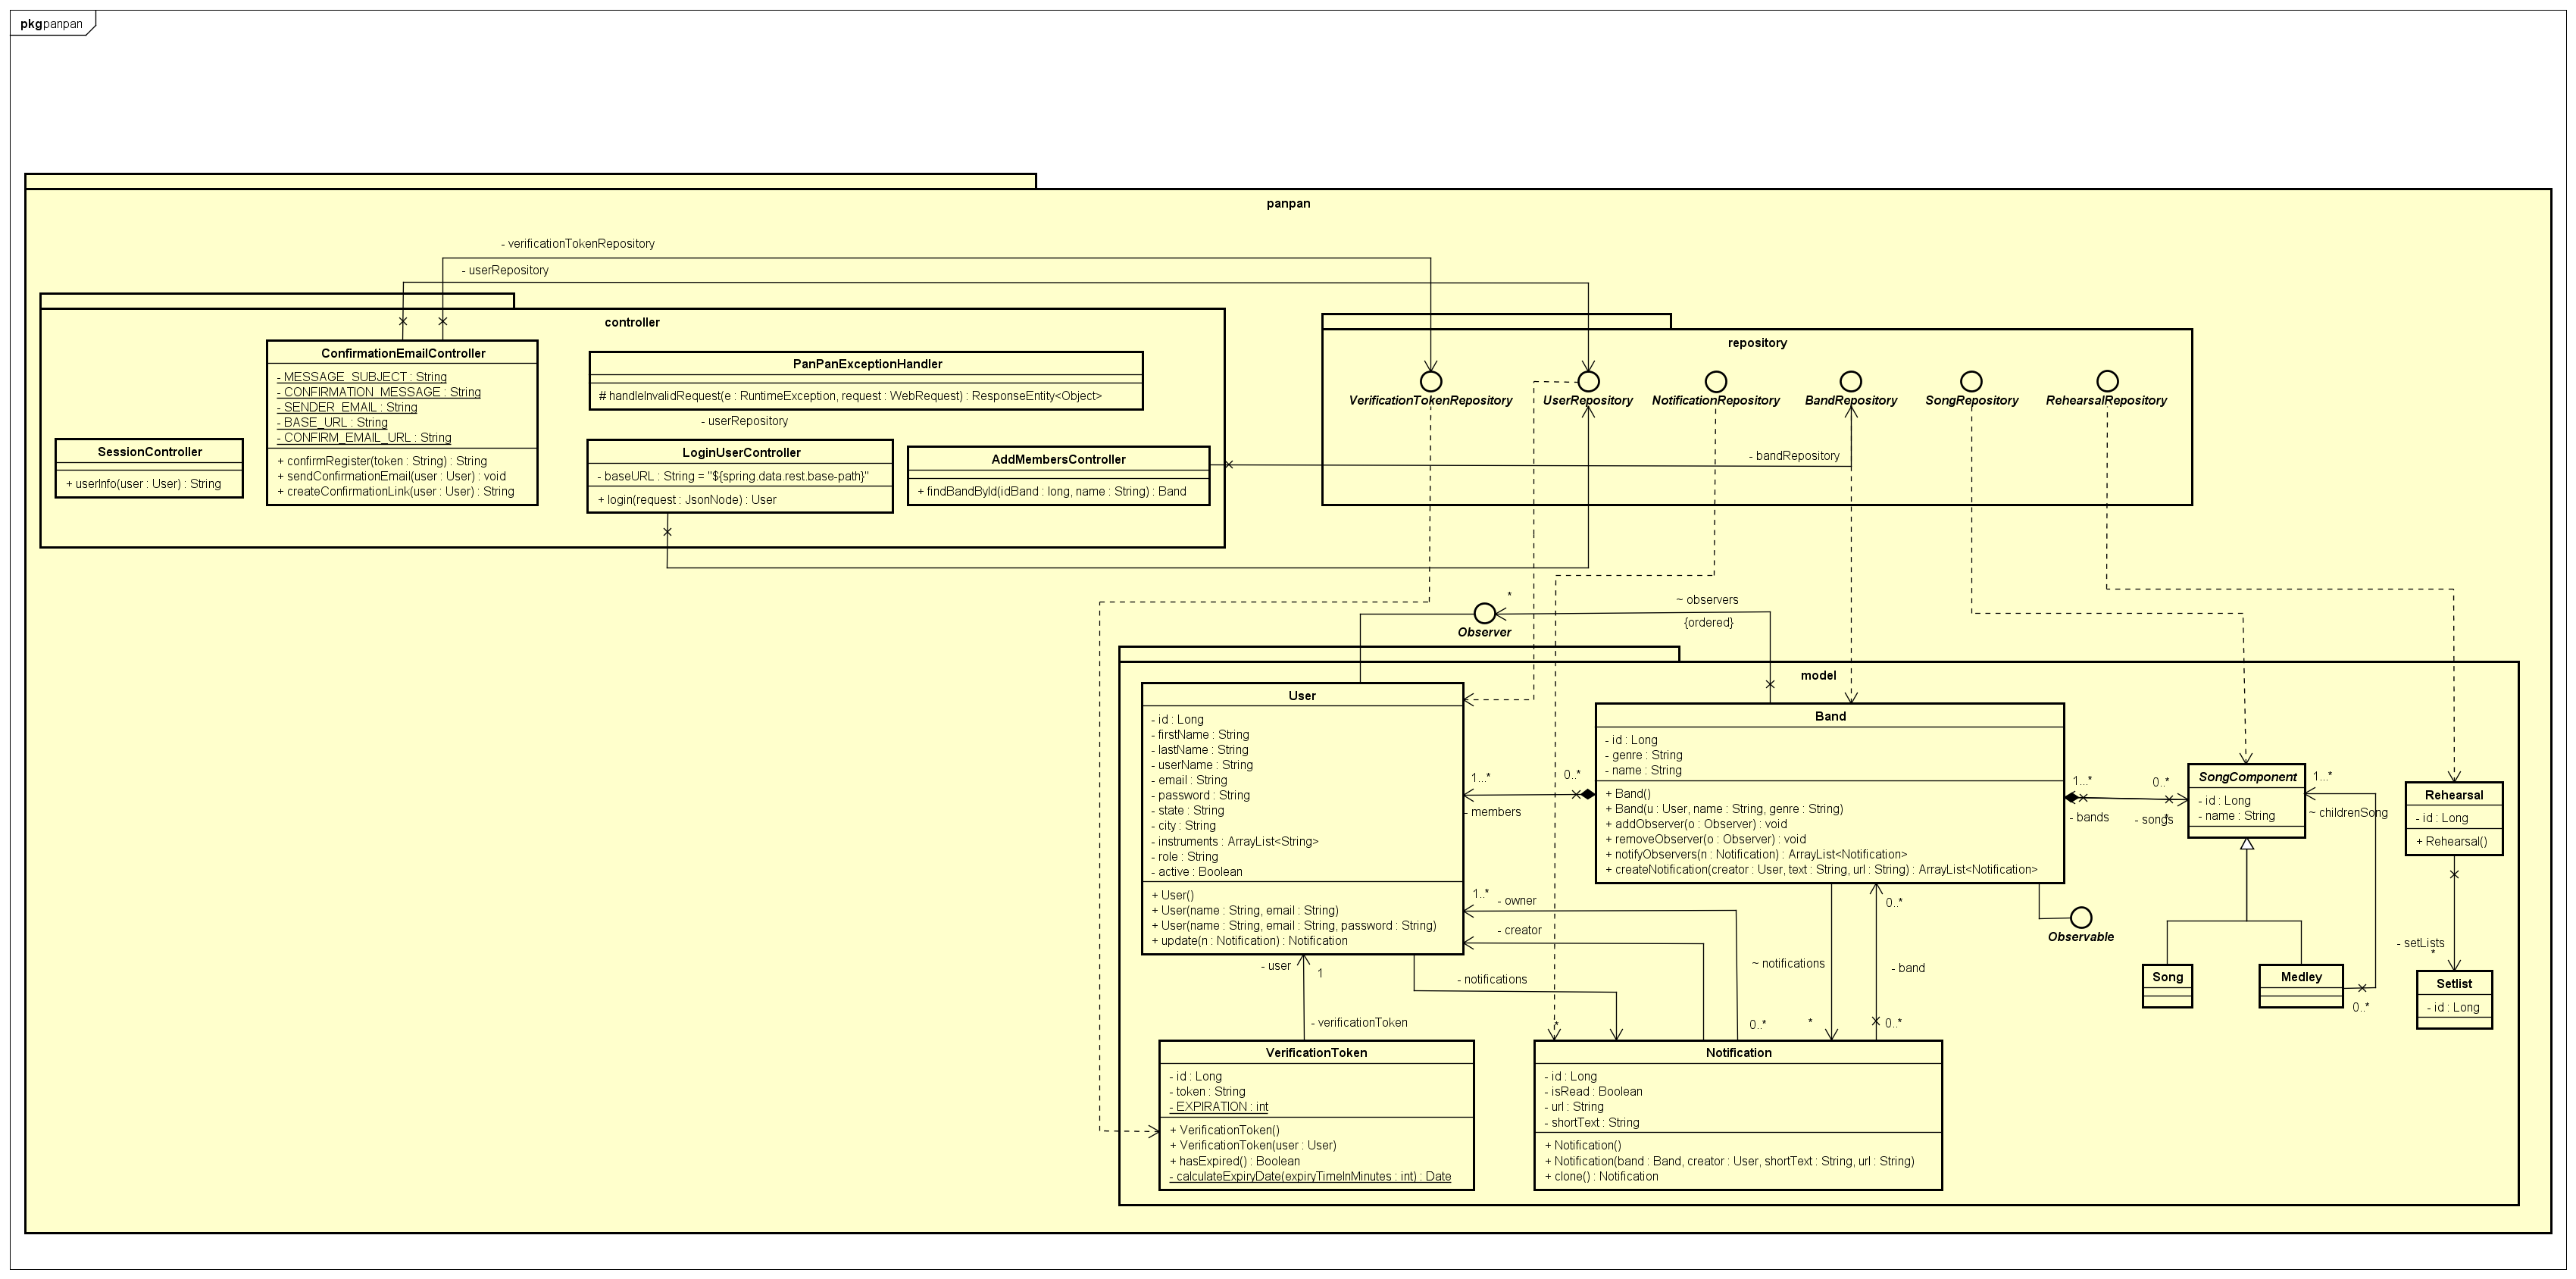This screenshot has height=1279, width=2576.
Task: Click the Observer interface circle icon
Action: point(1485,613)
